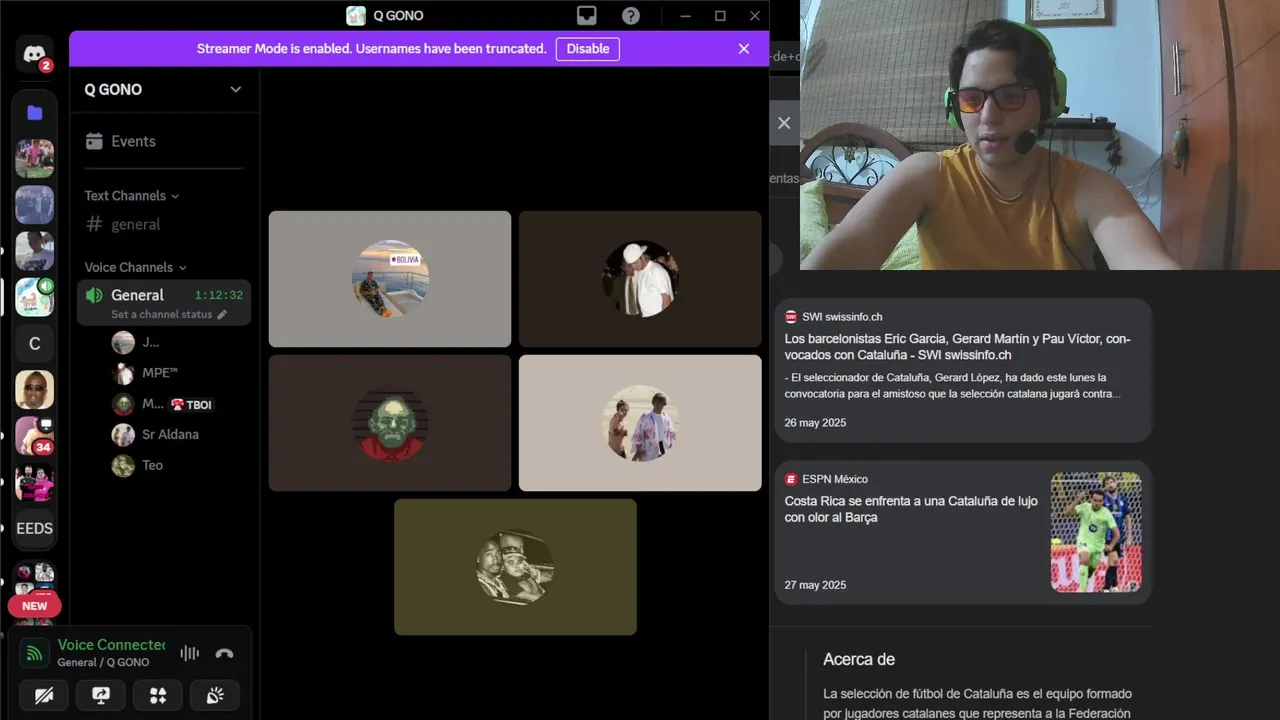
Task: Click the TBOI server tag badge
Action: tap(191, 405)
